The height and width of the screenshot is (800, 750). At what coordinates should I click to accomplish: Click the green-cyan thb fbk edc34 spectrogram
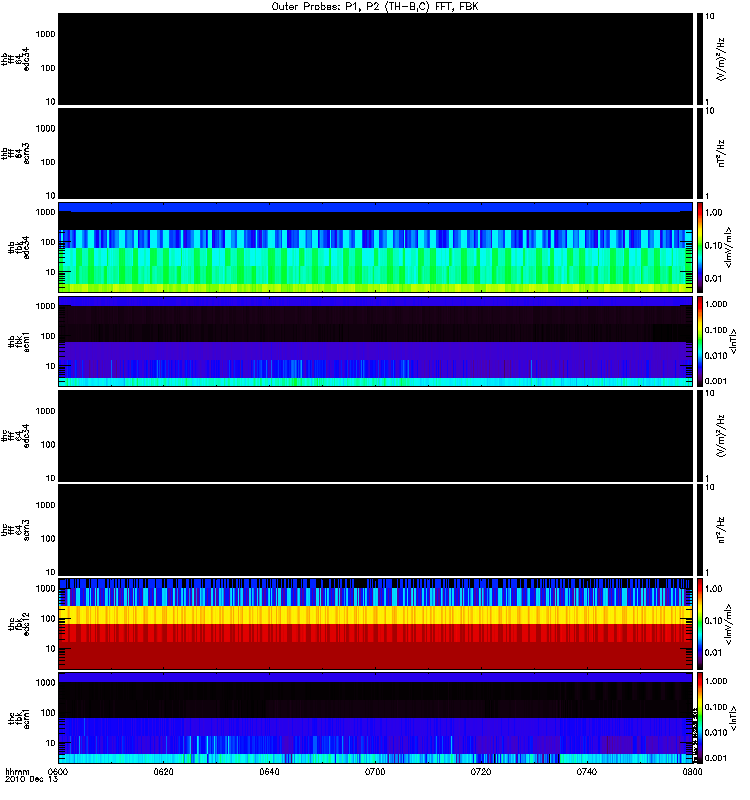[375, 247]
